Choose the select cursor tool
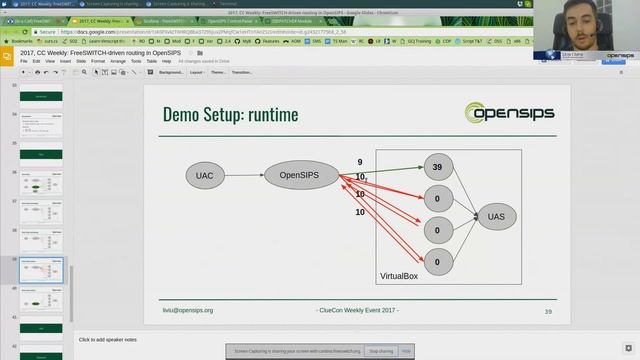Viewport: 640px width, 360px height. pyautogui.click(x=96, y=72)
